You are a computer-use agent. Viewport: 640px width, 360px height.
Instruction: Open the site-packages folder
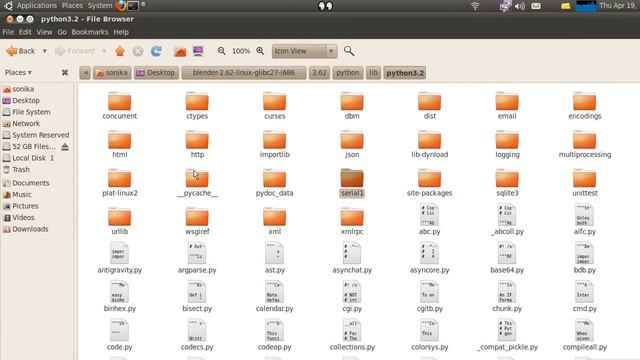pyautogui.click(x=429, y=183)
